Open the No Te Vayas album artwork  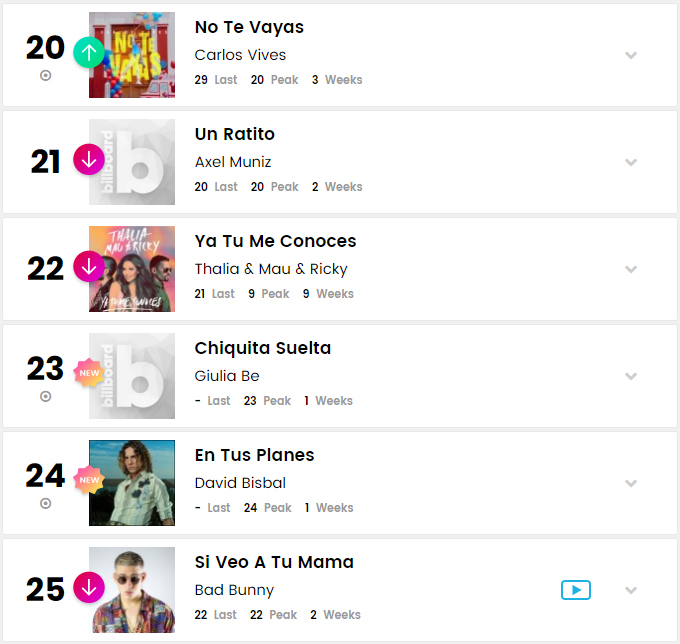tap(132, 55)
